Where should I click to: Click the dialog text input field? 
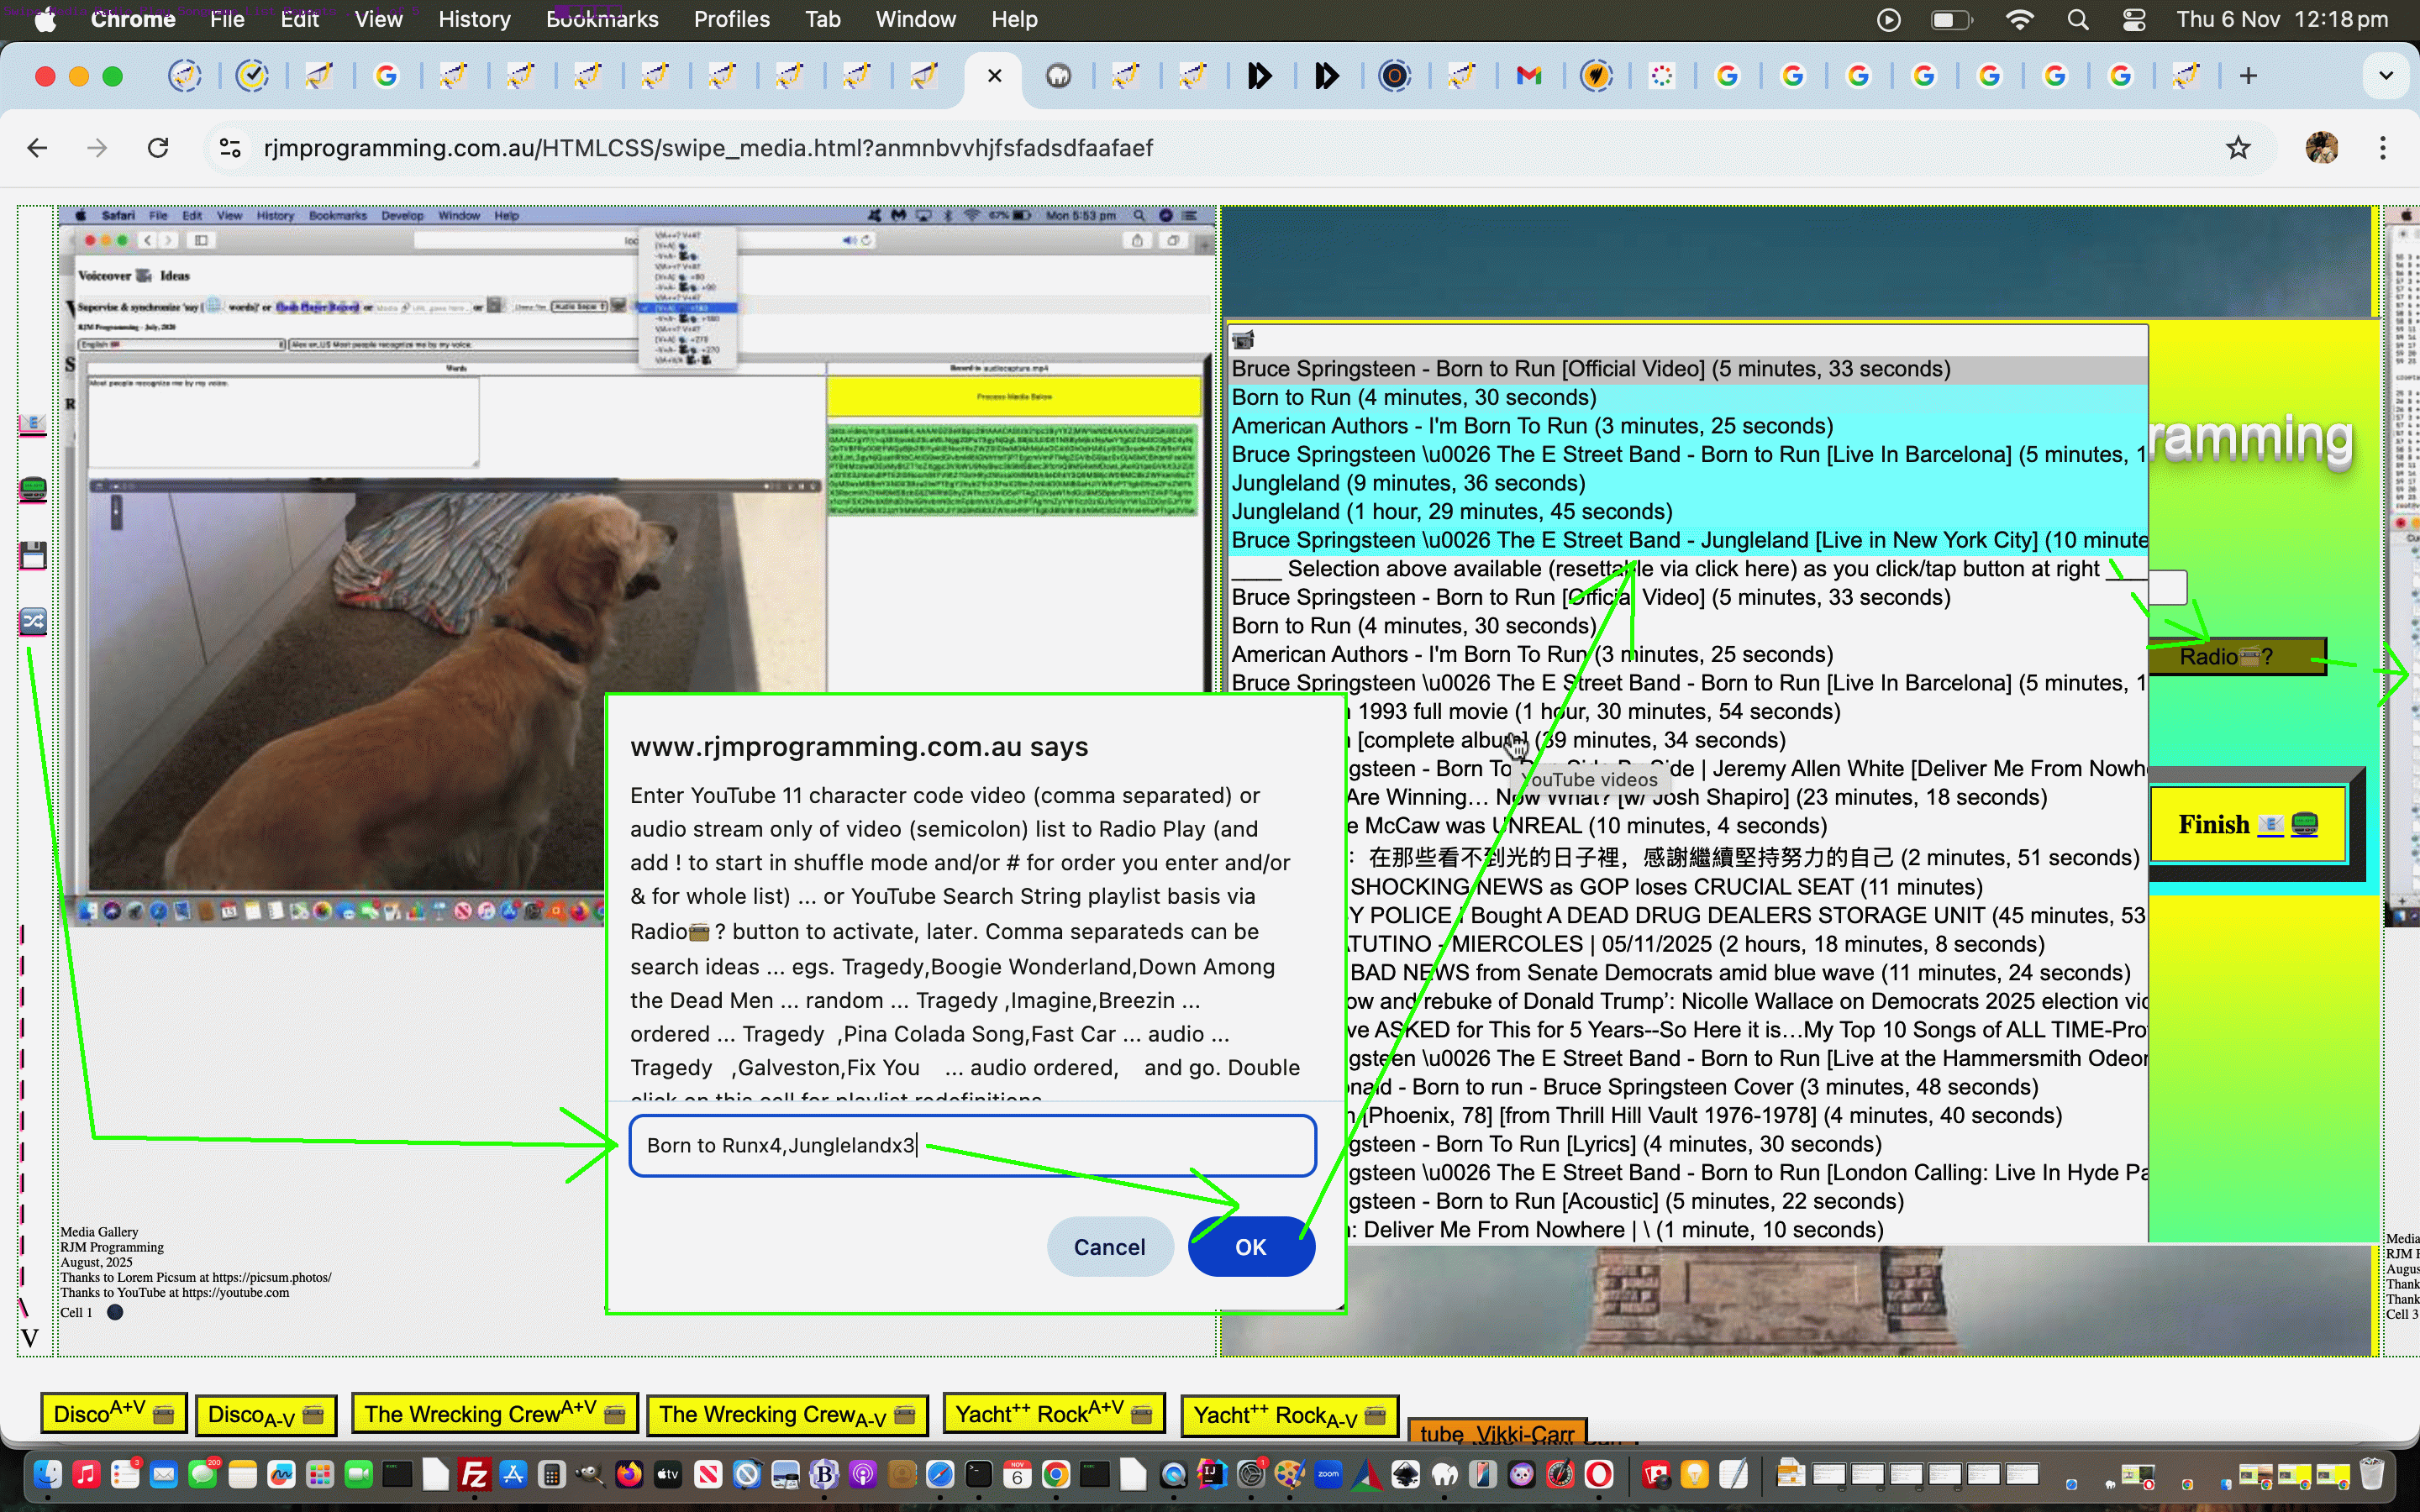point(972,1145)
